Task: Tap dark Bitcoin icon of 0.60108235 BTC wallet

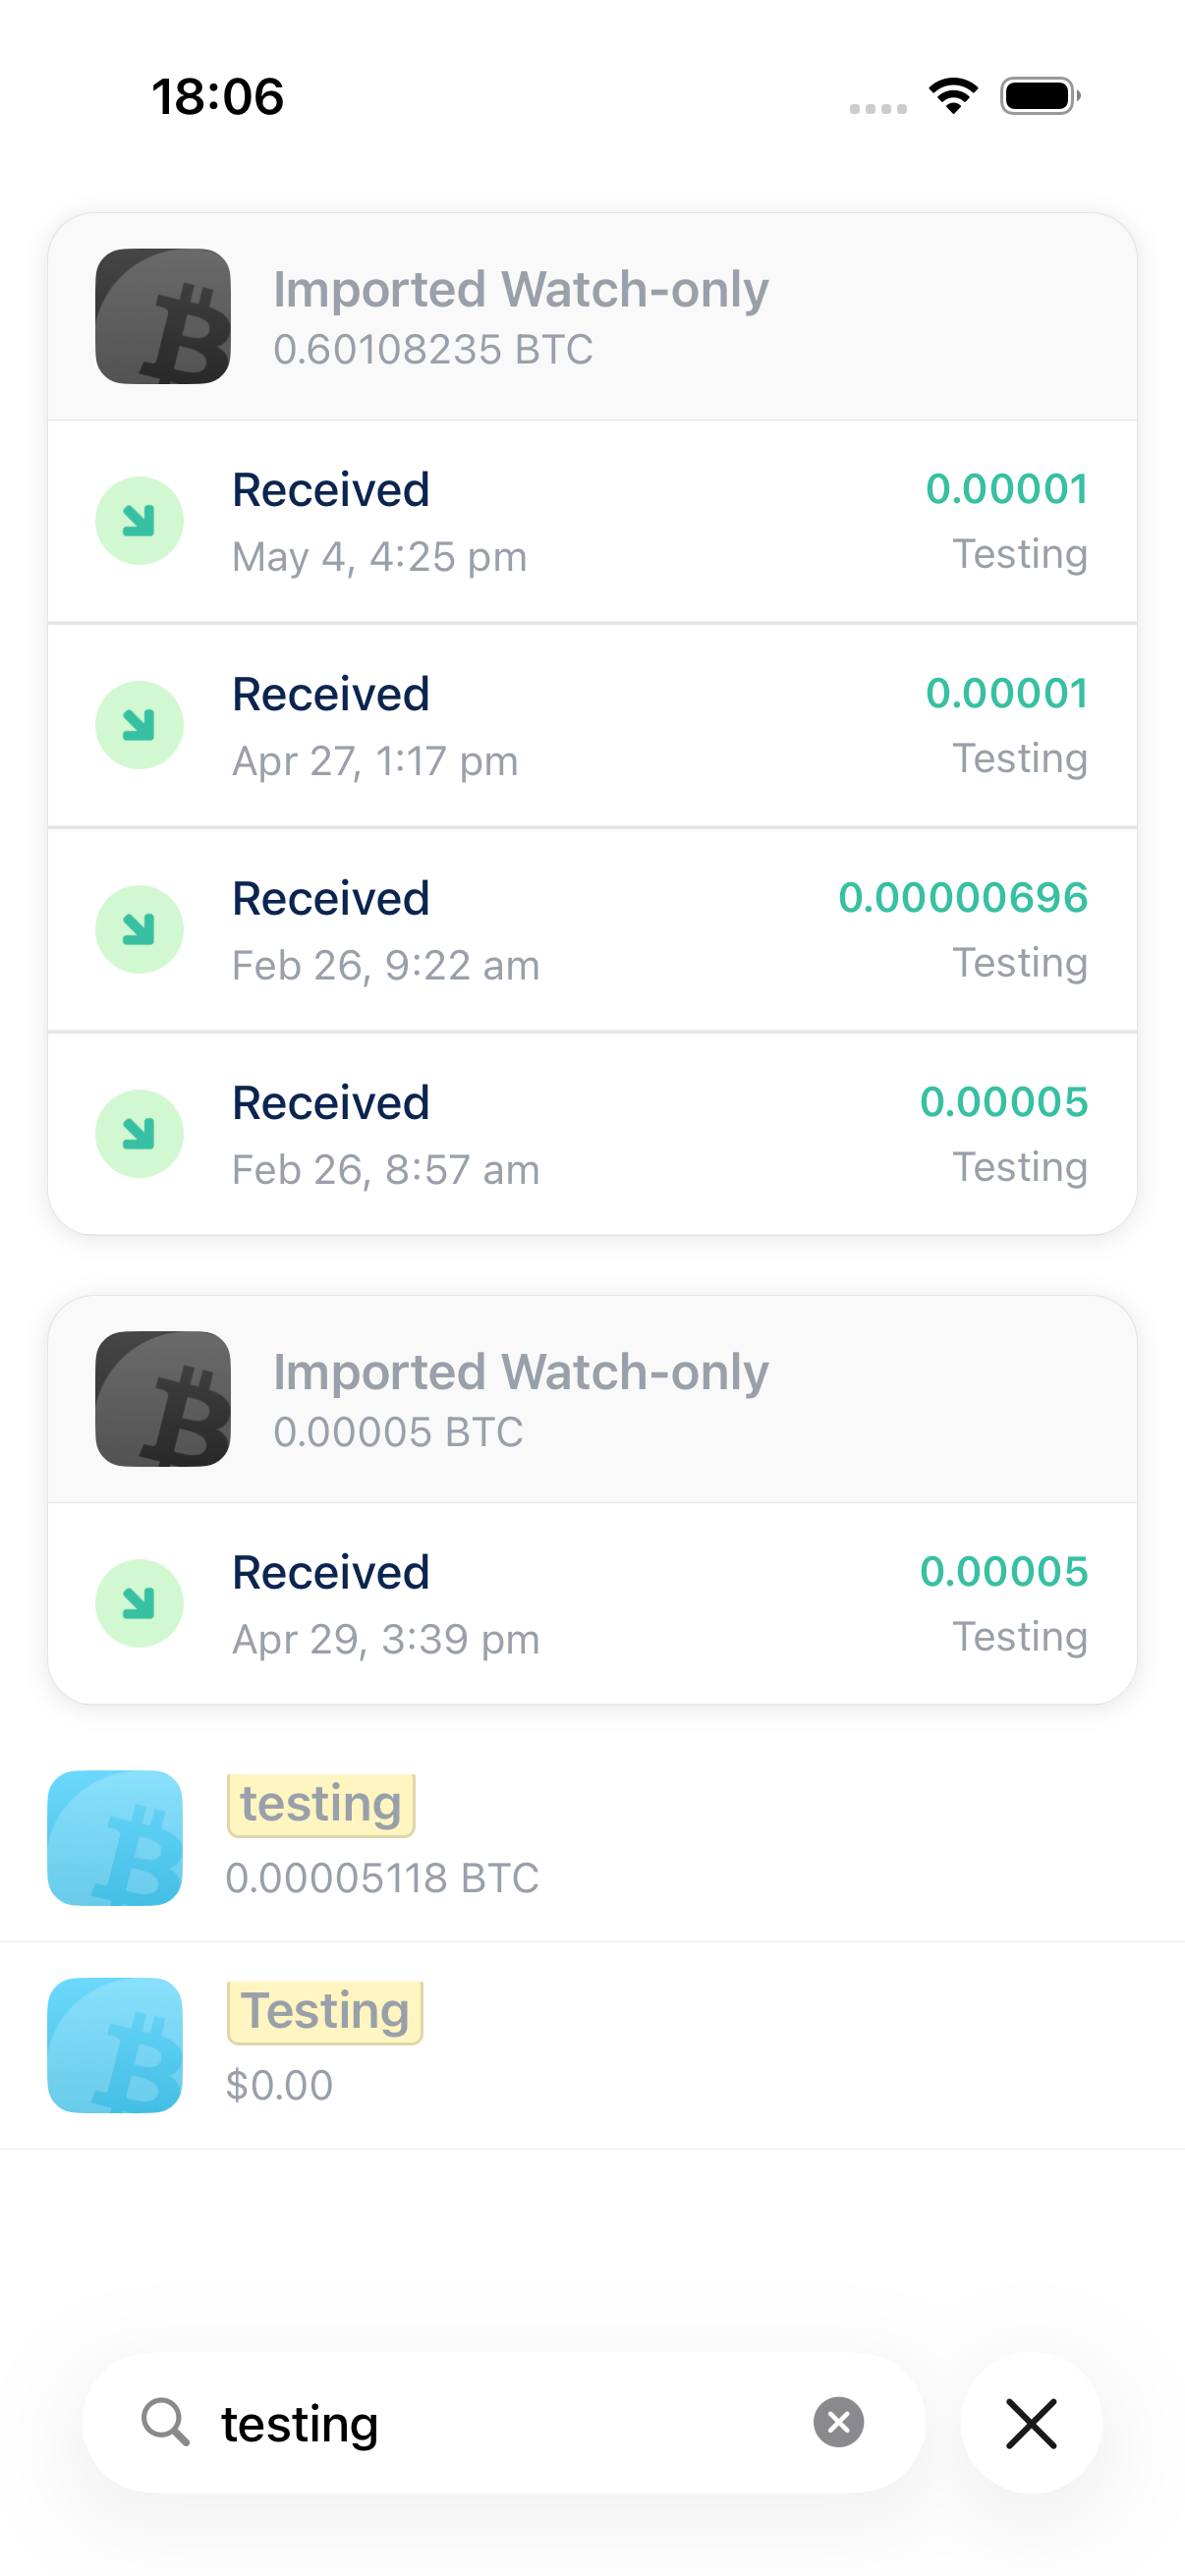Action: point(163,316)
